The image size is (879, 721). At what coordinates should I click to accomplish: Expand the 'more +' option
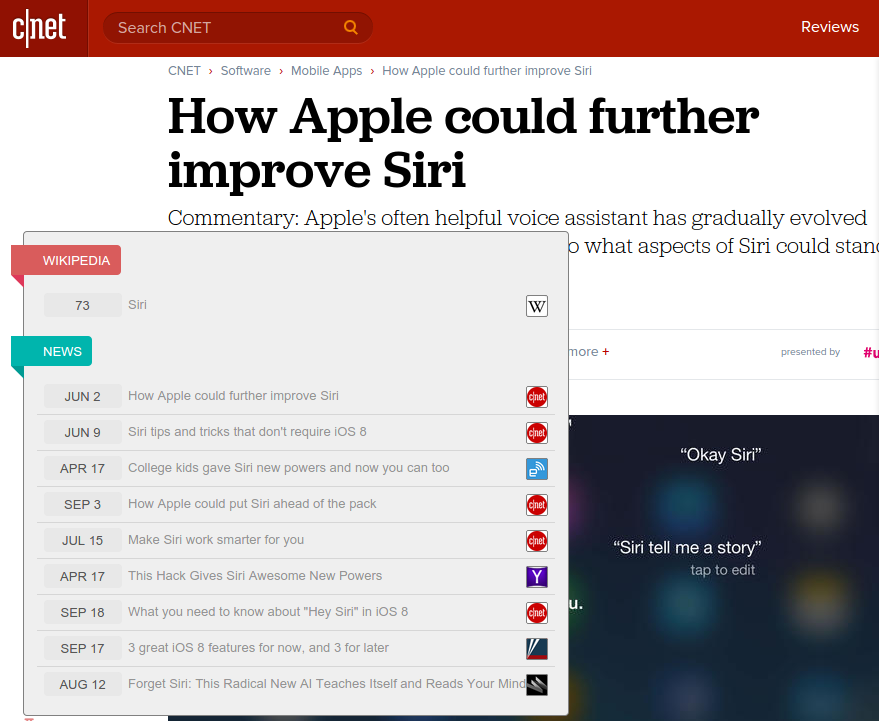[x=588, y=352]
